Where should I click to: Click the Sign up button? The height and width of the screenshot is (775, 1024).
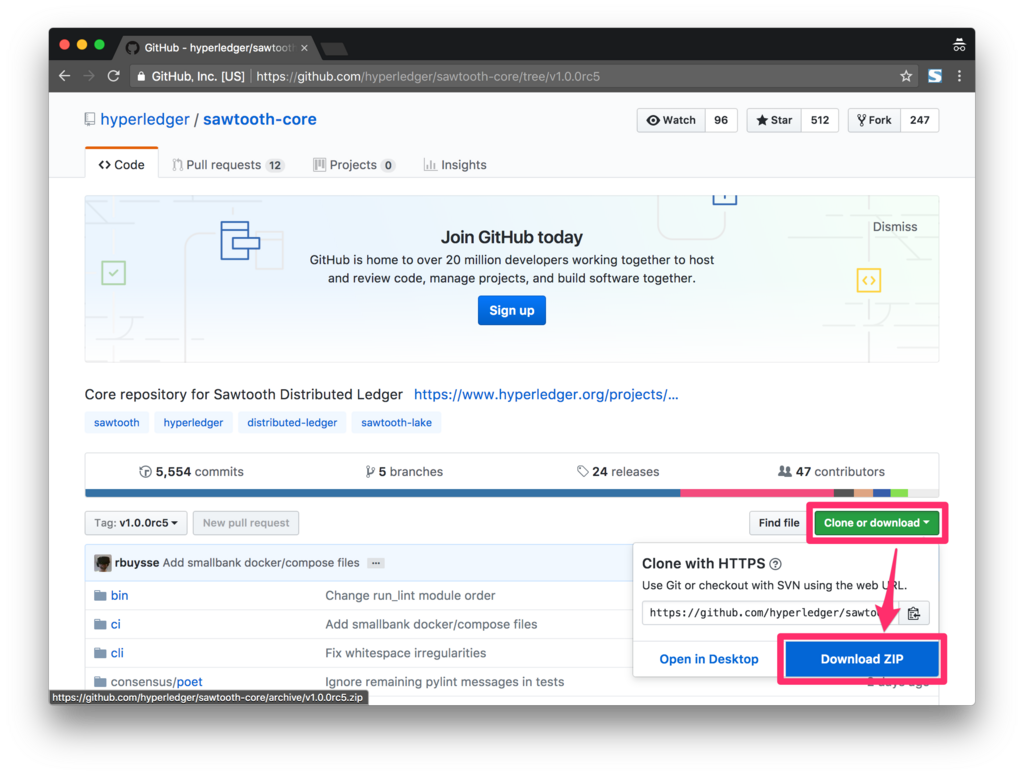[511, 310]
